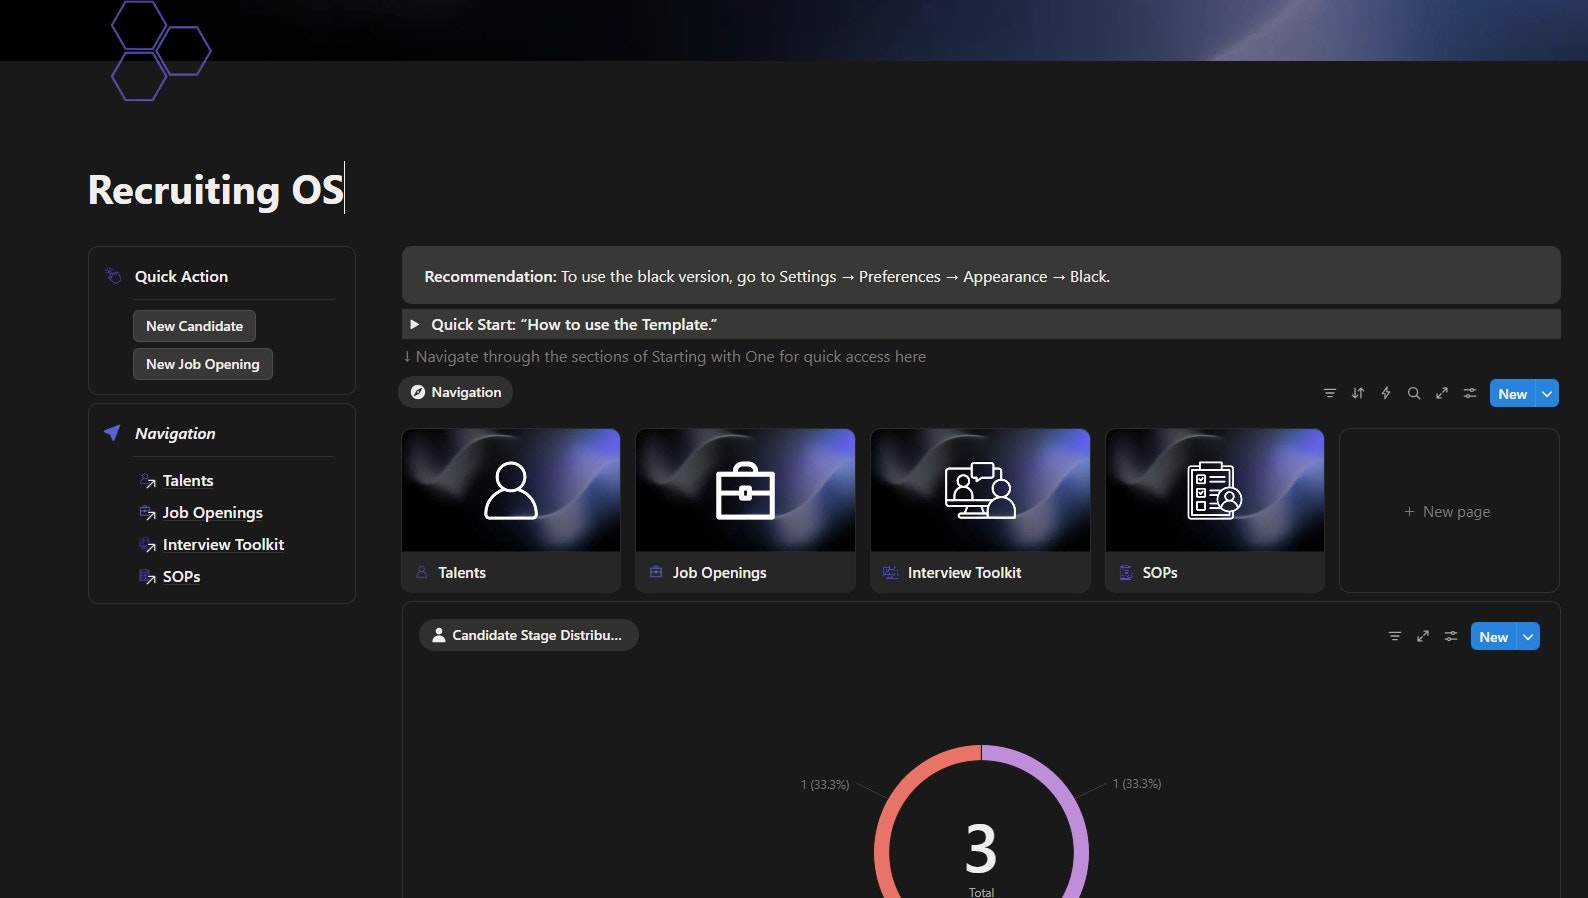The image size is (1588, 898).
Task: Open the Interview Toolkit card thumbnail
Action: coord(980,490)
